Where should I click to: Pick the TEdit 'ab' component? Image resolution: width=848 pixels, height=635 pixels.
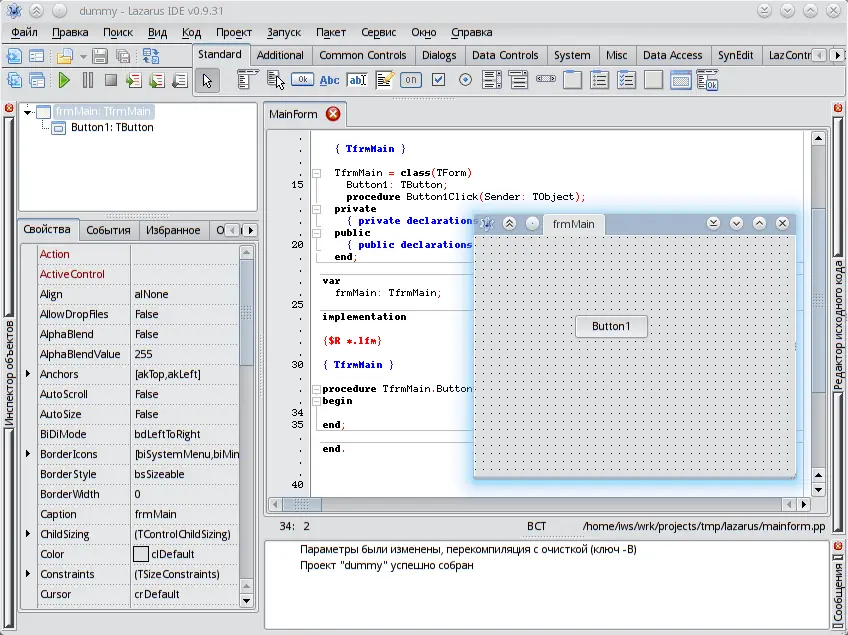[x=357, y=80]
